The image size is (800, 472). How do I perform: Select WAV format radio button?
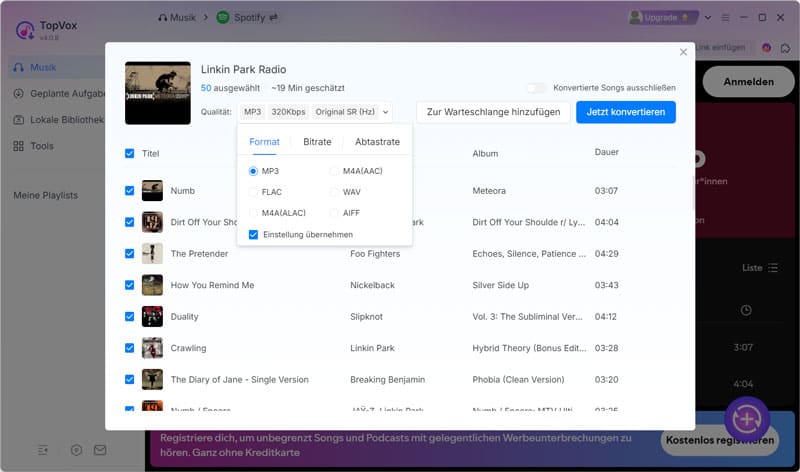click(x=334, y=192)
